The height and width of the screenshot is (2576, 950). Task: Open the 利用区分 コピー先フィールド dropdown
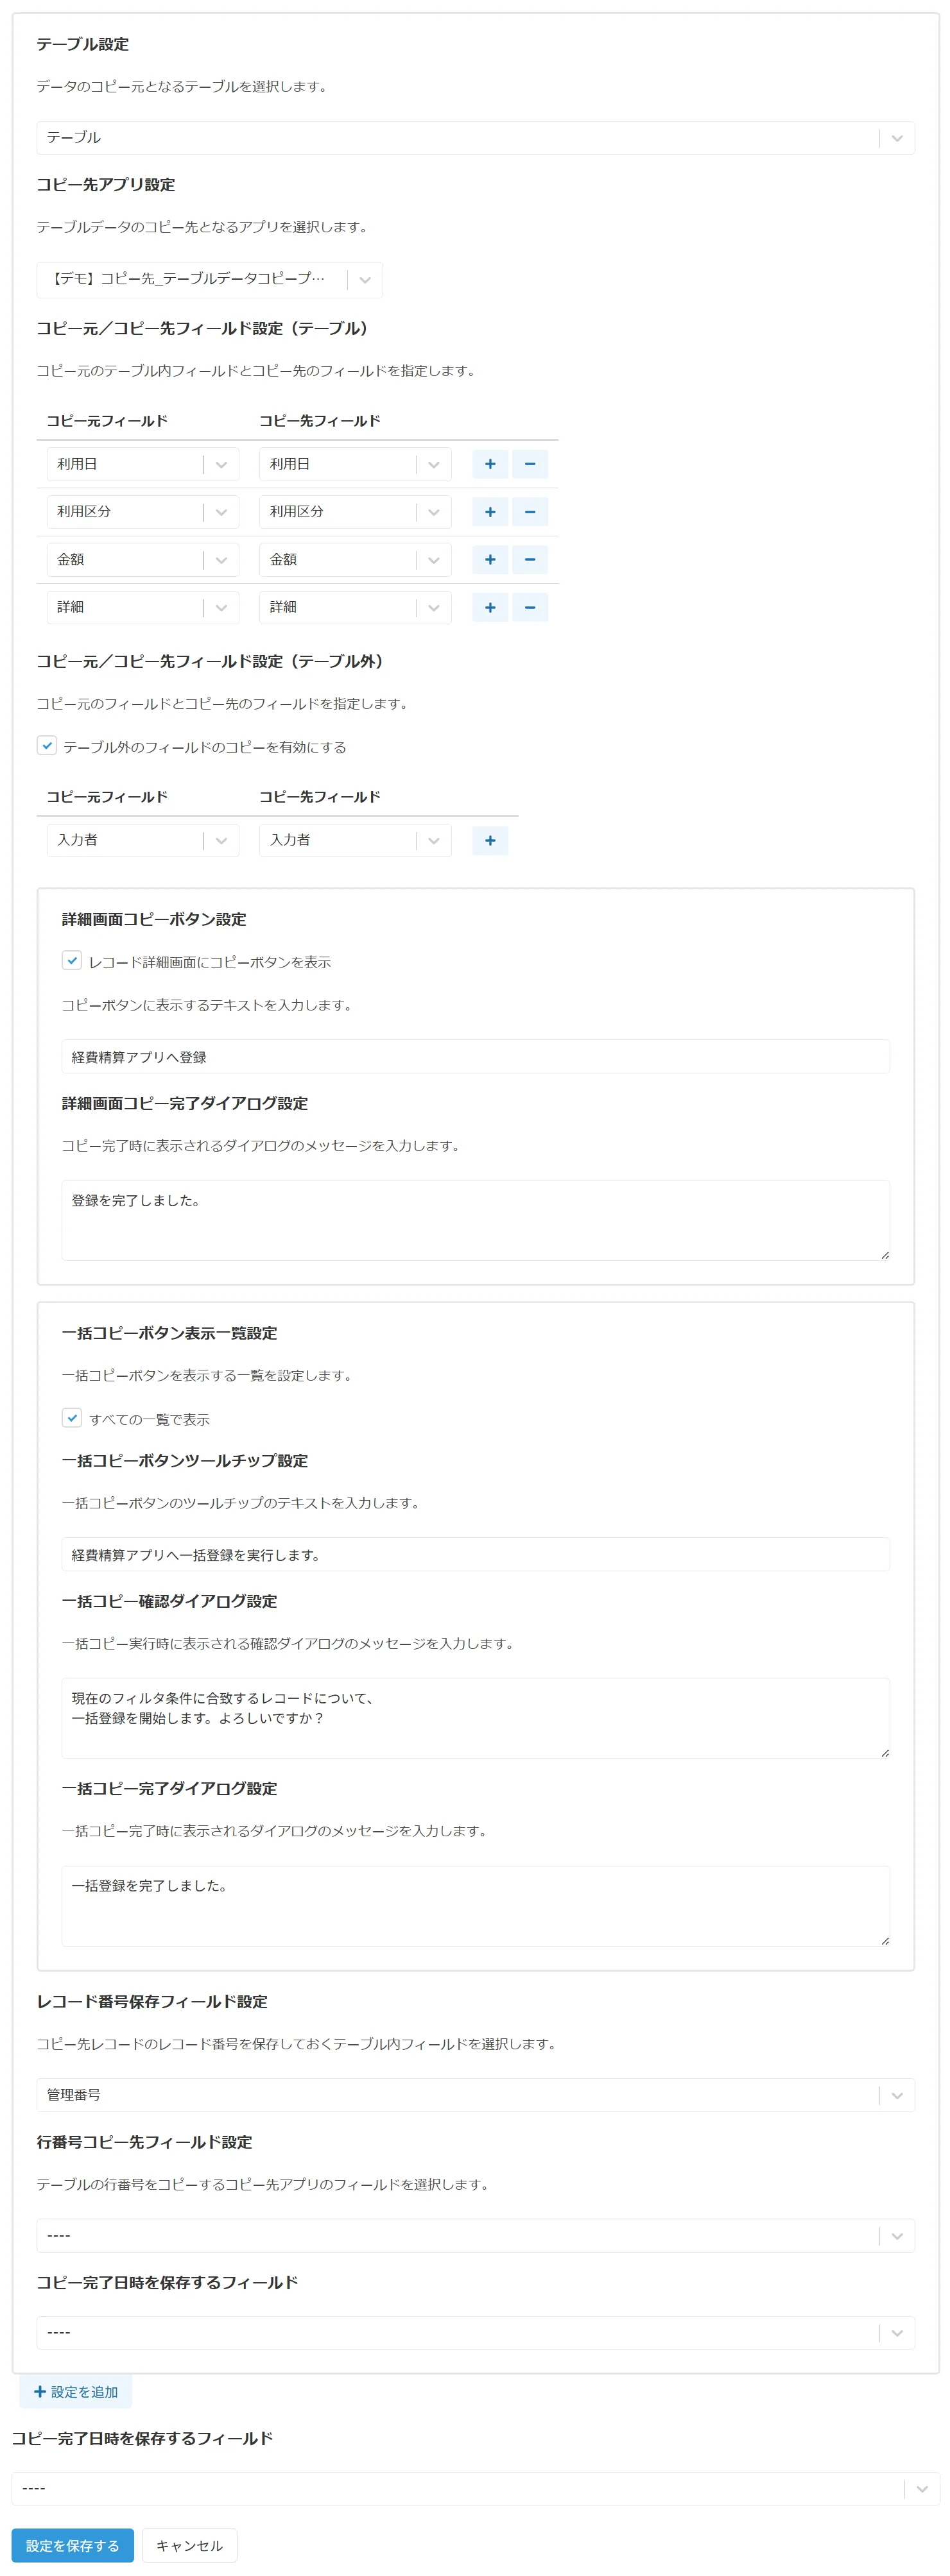click(355, 512)
